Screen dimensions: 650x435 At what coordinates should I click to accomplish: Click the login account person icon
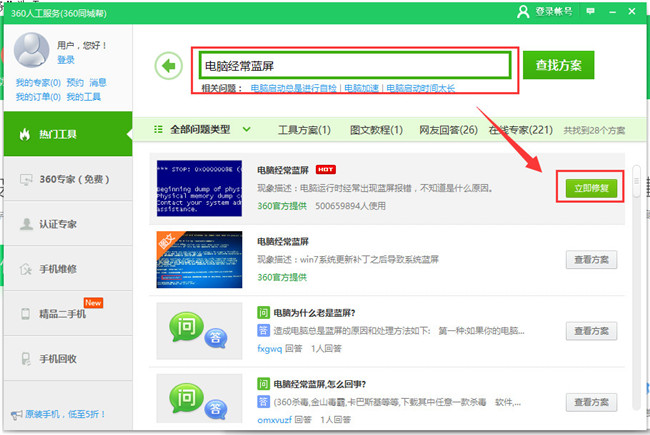[523, 12]
